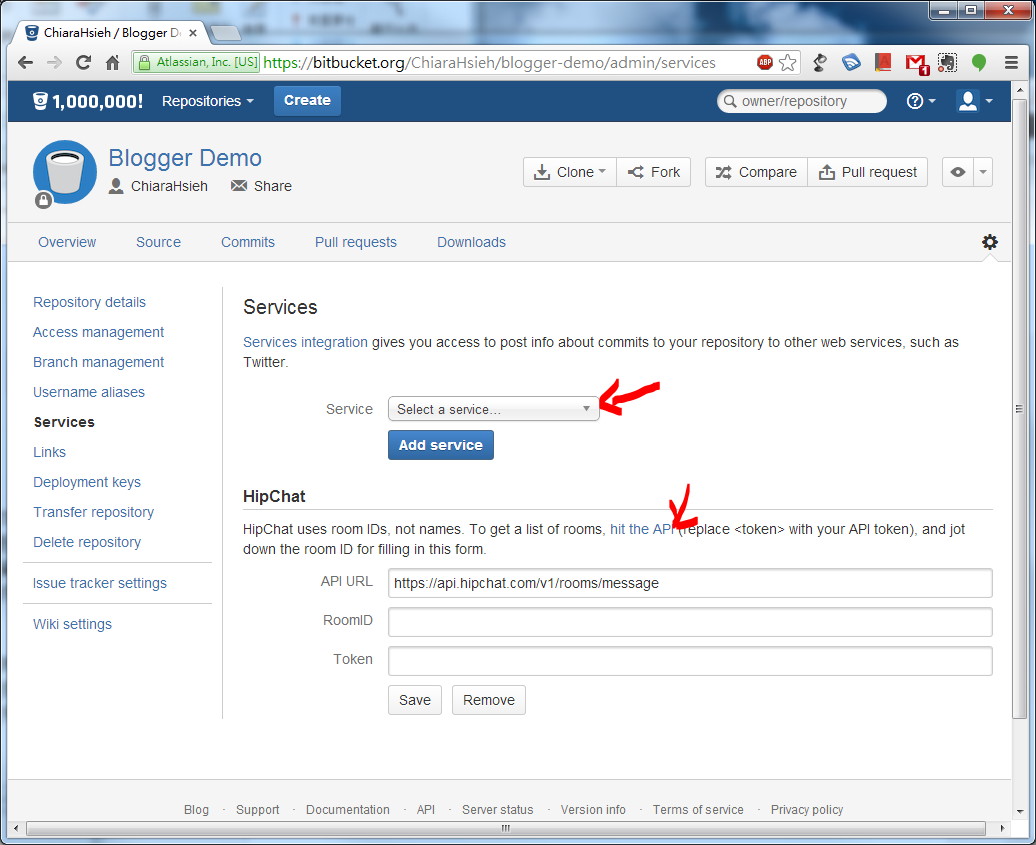The height and width of the screenshot is (845, 1036).
Task: Click the browser back arrow
Action: click(x=25, y=63)
